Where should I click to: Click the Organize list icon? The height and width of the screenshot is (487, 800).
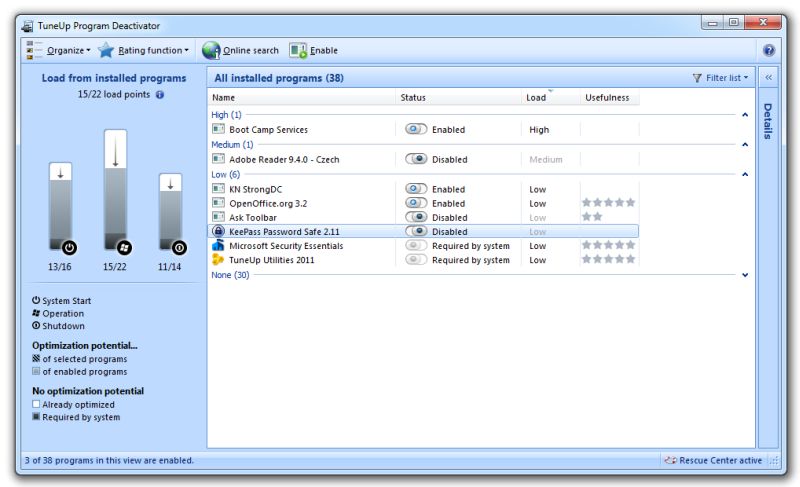pos(34,50)
